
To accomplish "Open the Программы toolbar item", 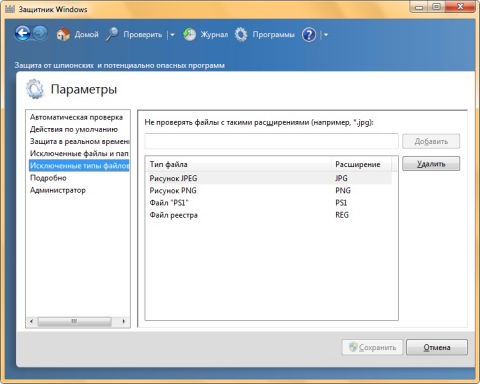I will pyautogui.click(x=274, y=35).
